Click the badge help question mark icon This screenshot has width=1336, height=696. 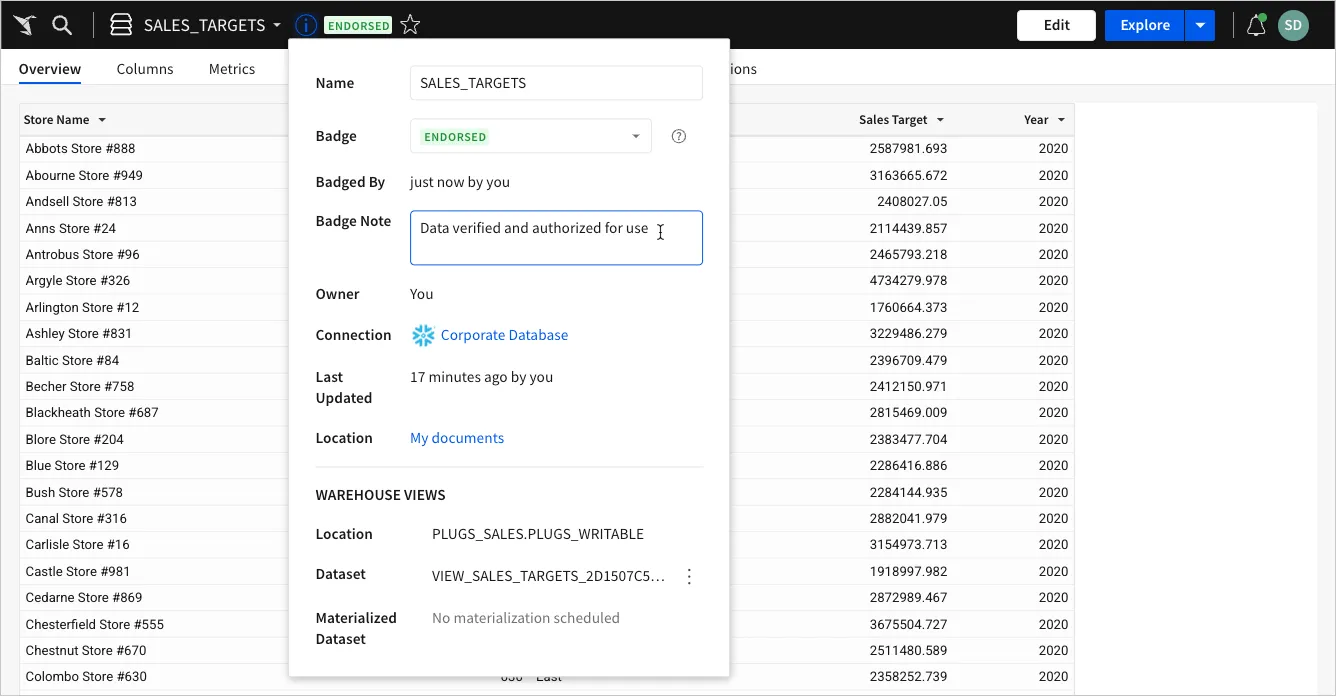pyautogui.click(x=679, y=136)
